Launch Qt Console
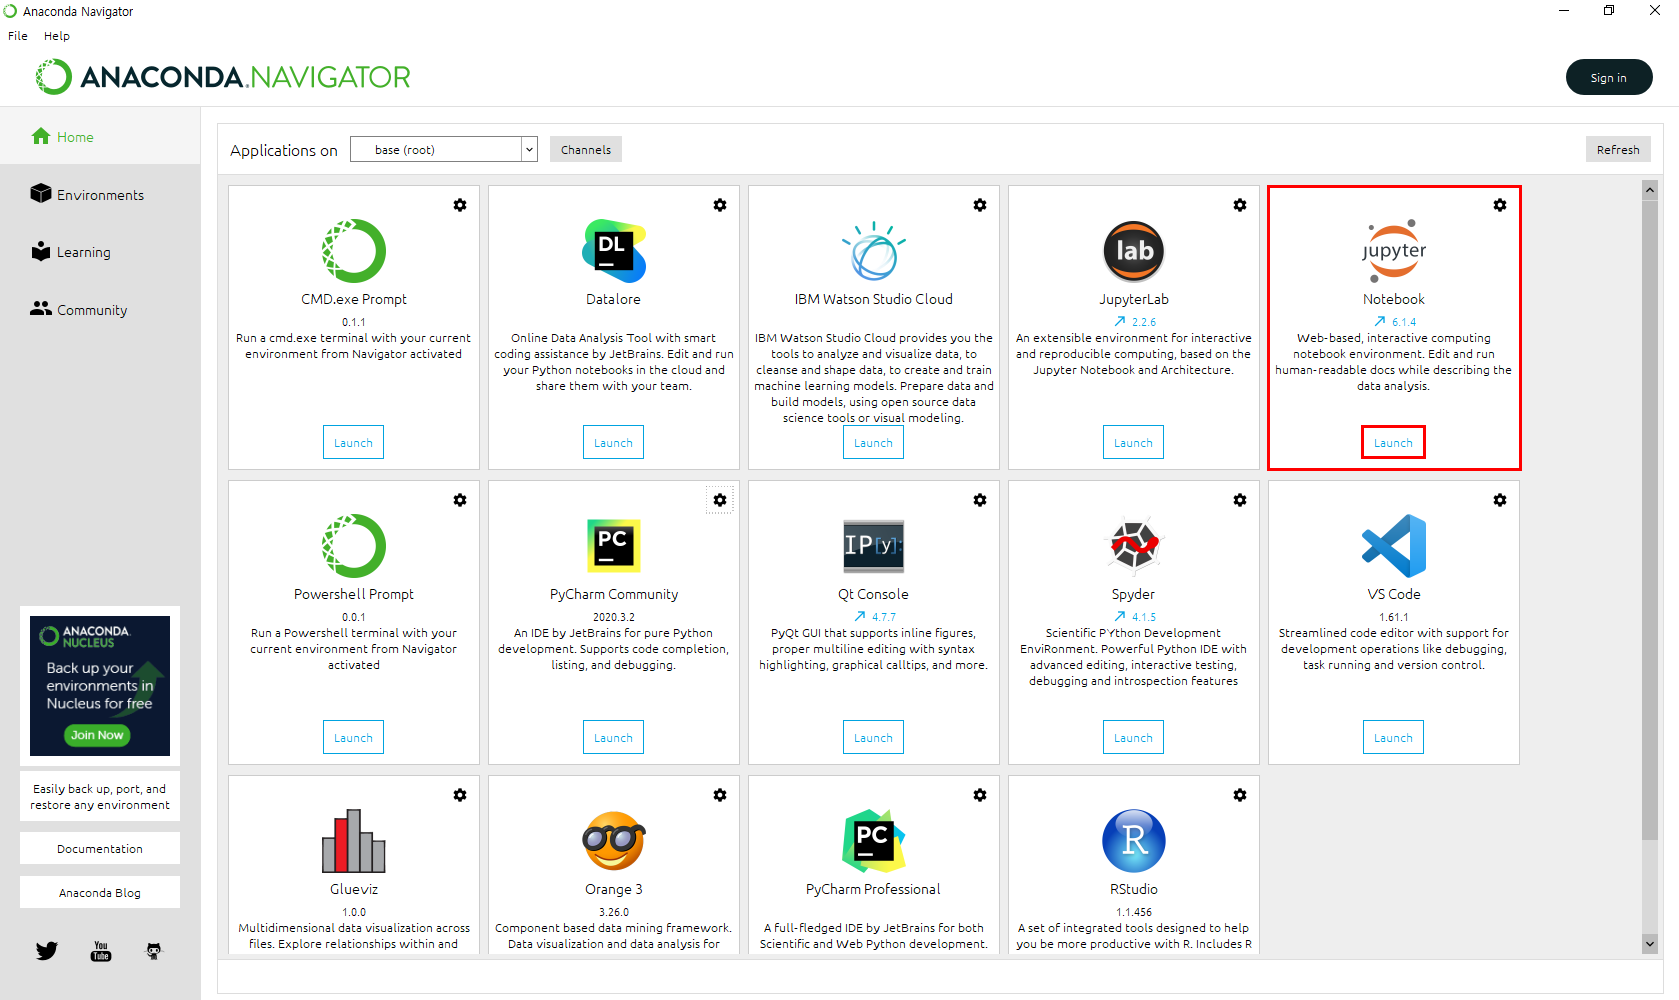The image size is (1679, 1000). click(874, 738)
